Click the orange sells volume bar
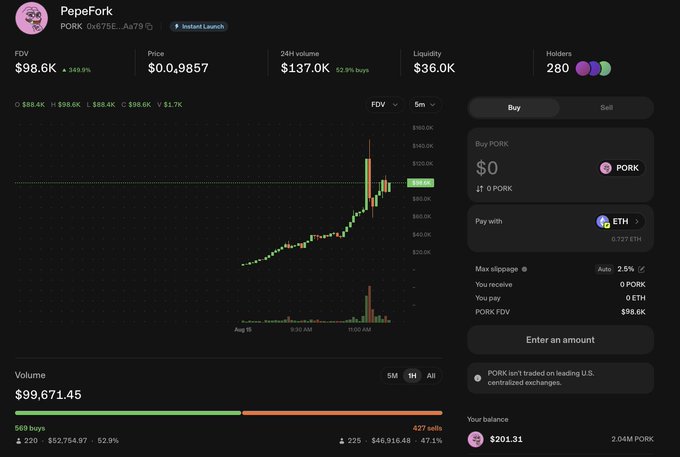This screenshot has height=457, width=680. [x=342, y=413]
